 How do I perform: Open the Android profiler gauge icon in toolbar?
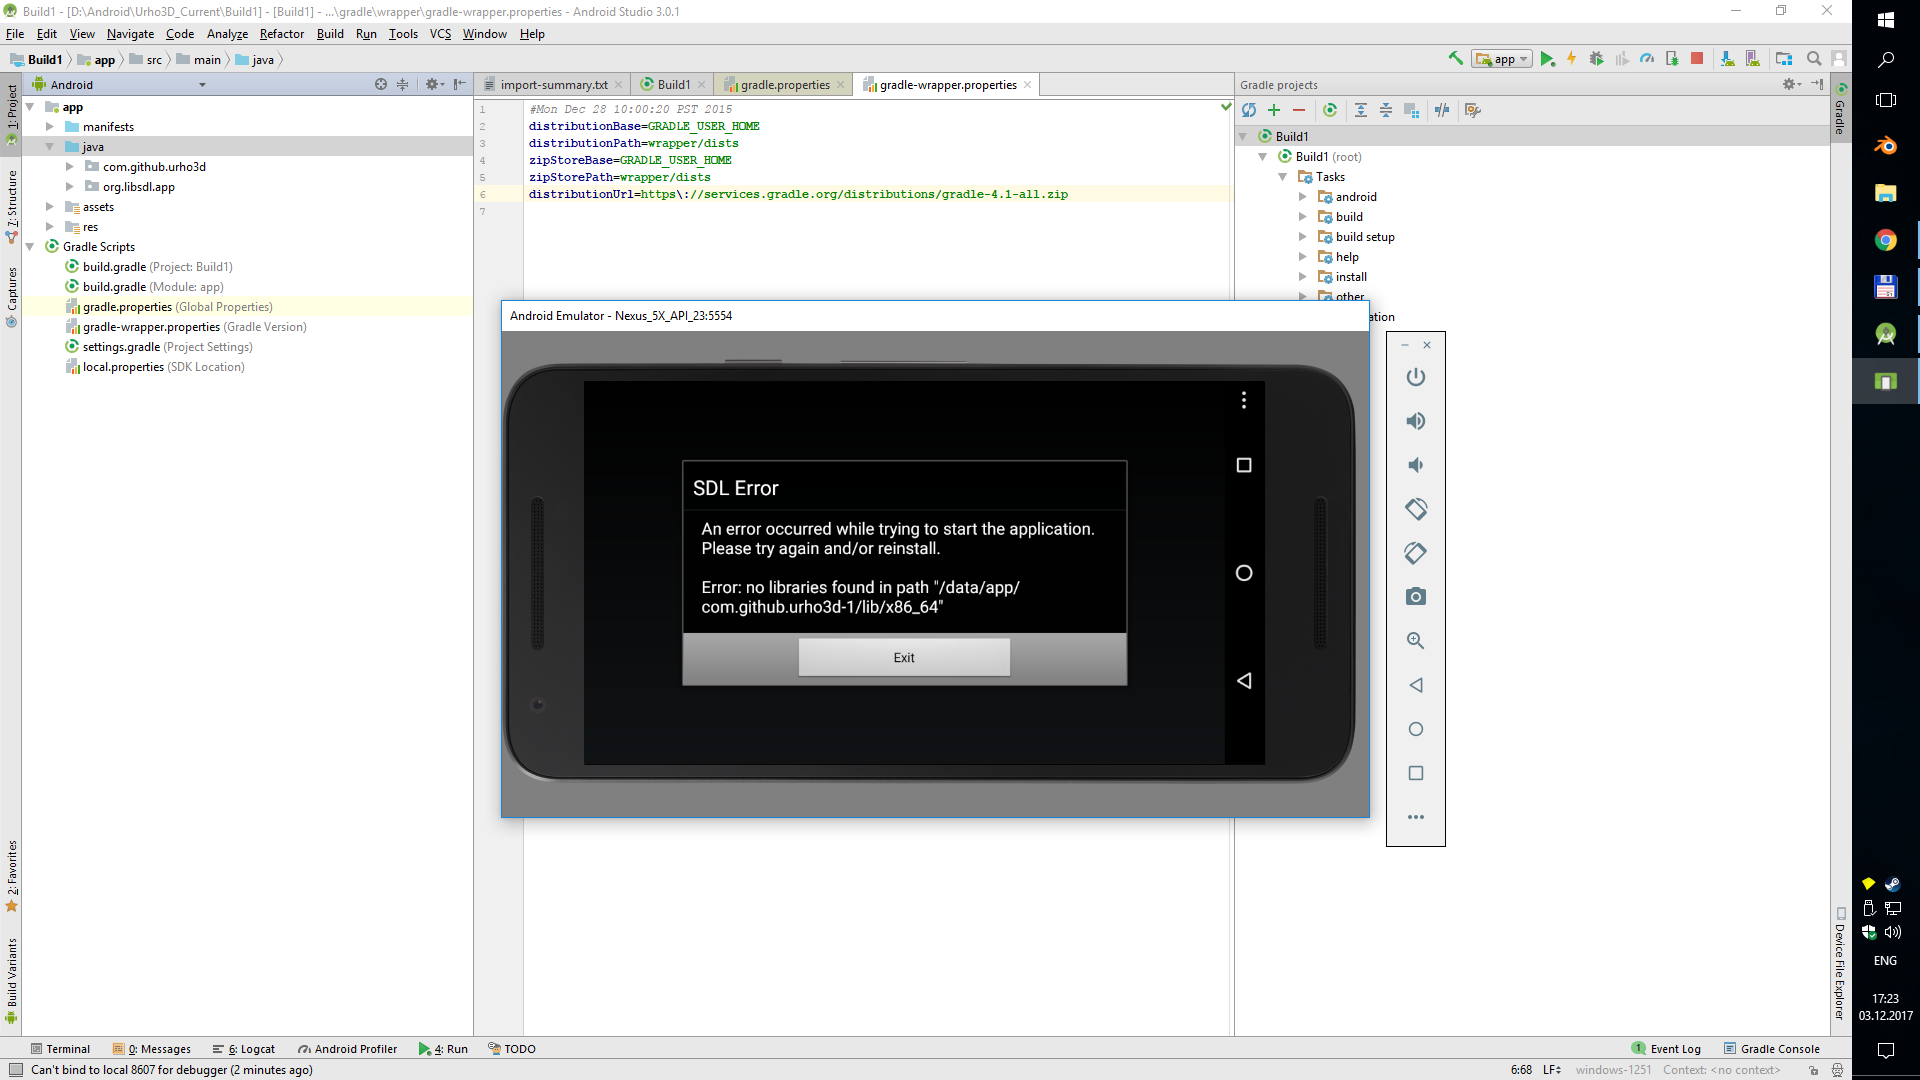1647,59
